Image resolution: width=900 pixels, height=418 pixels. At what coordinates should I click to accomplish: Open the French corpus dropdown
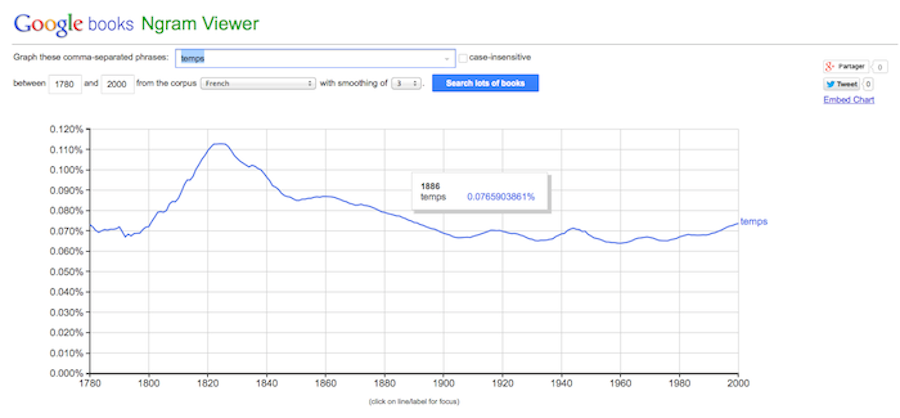258,83
